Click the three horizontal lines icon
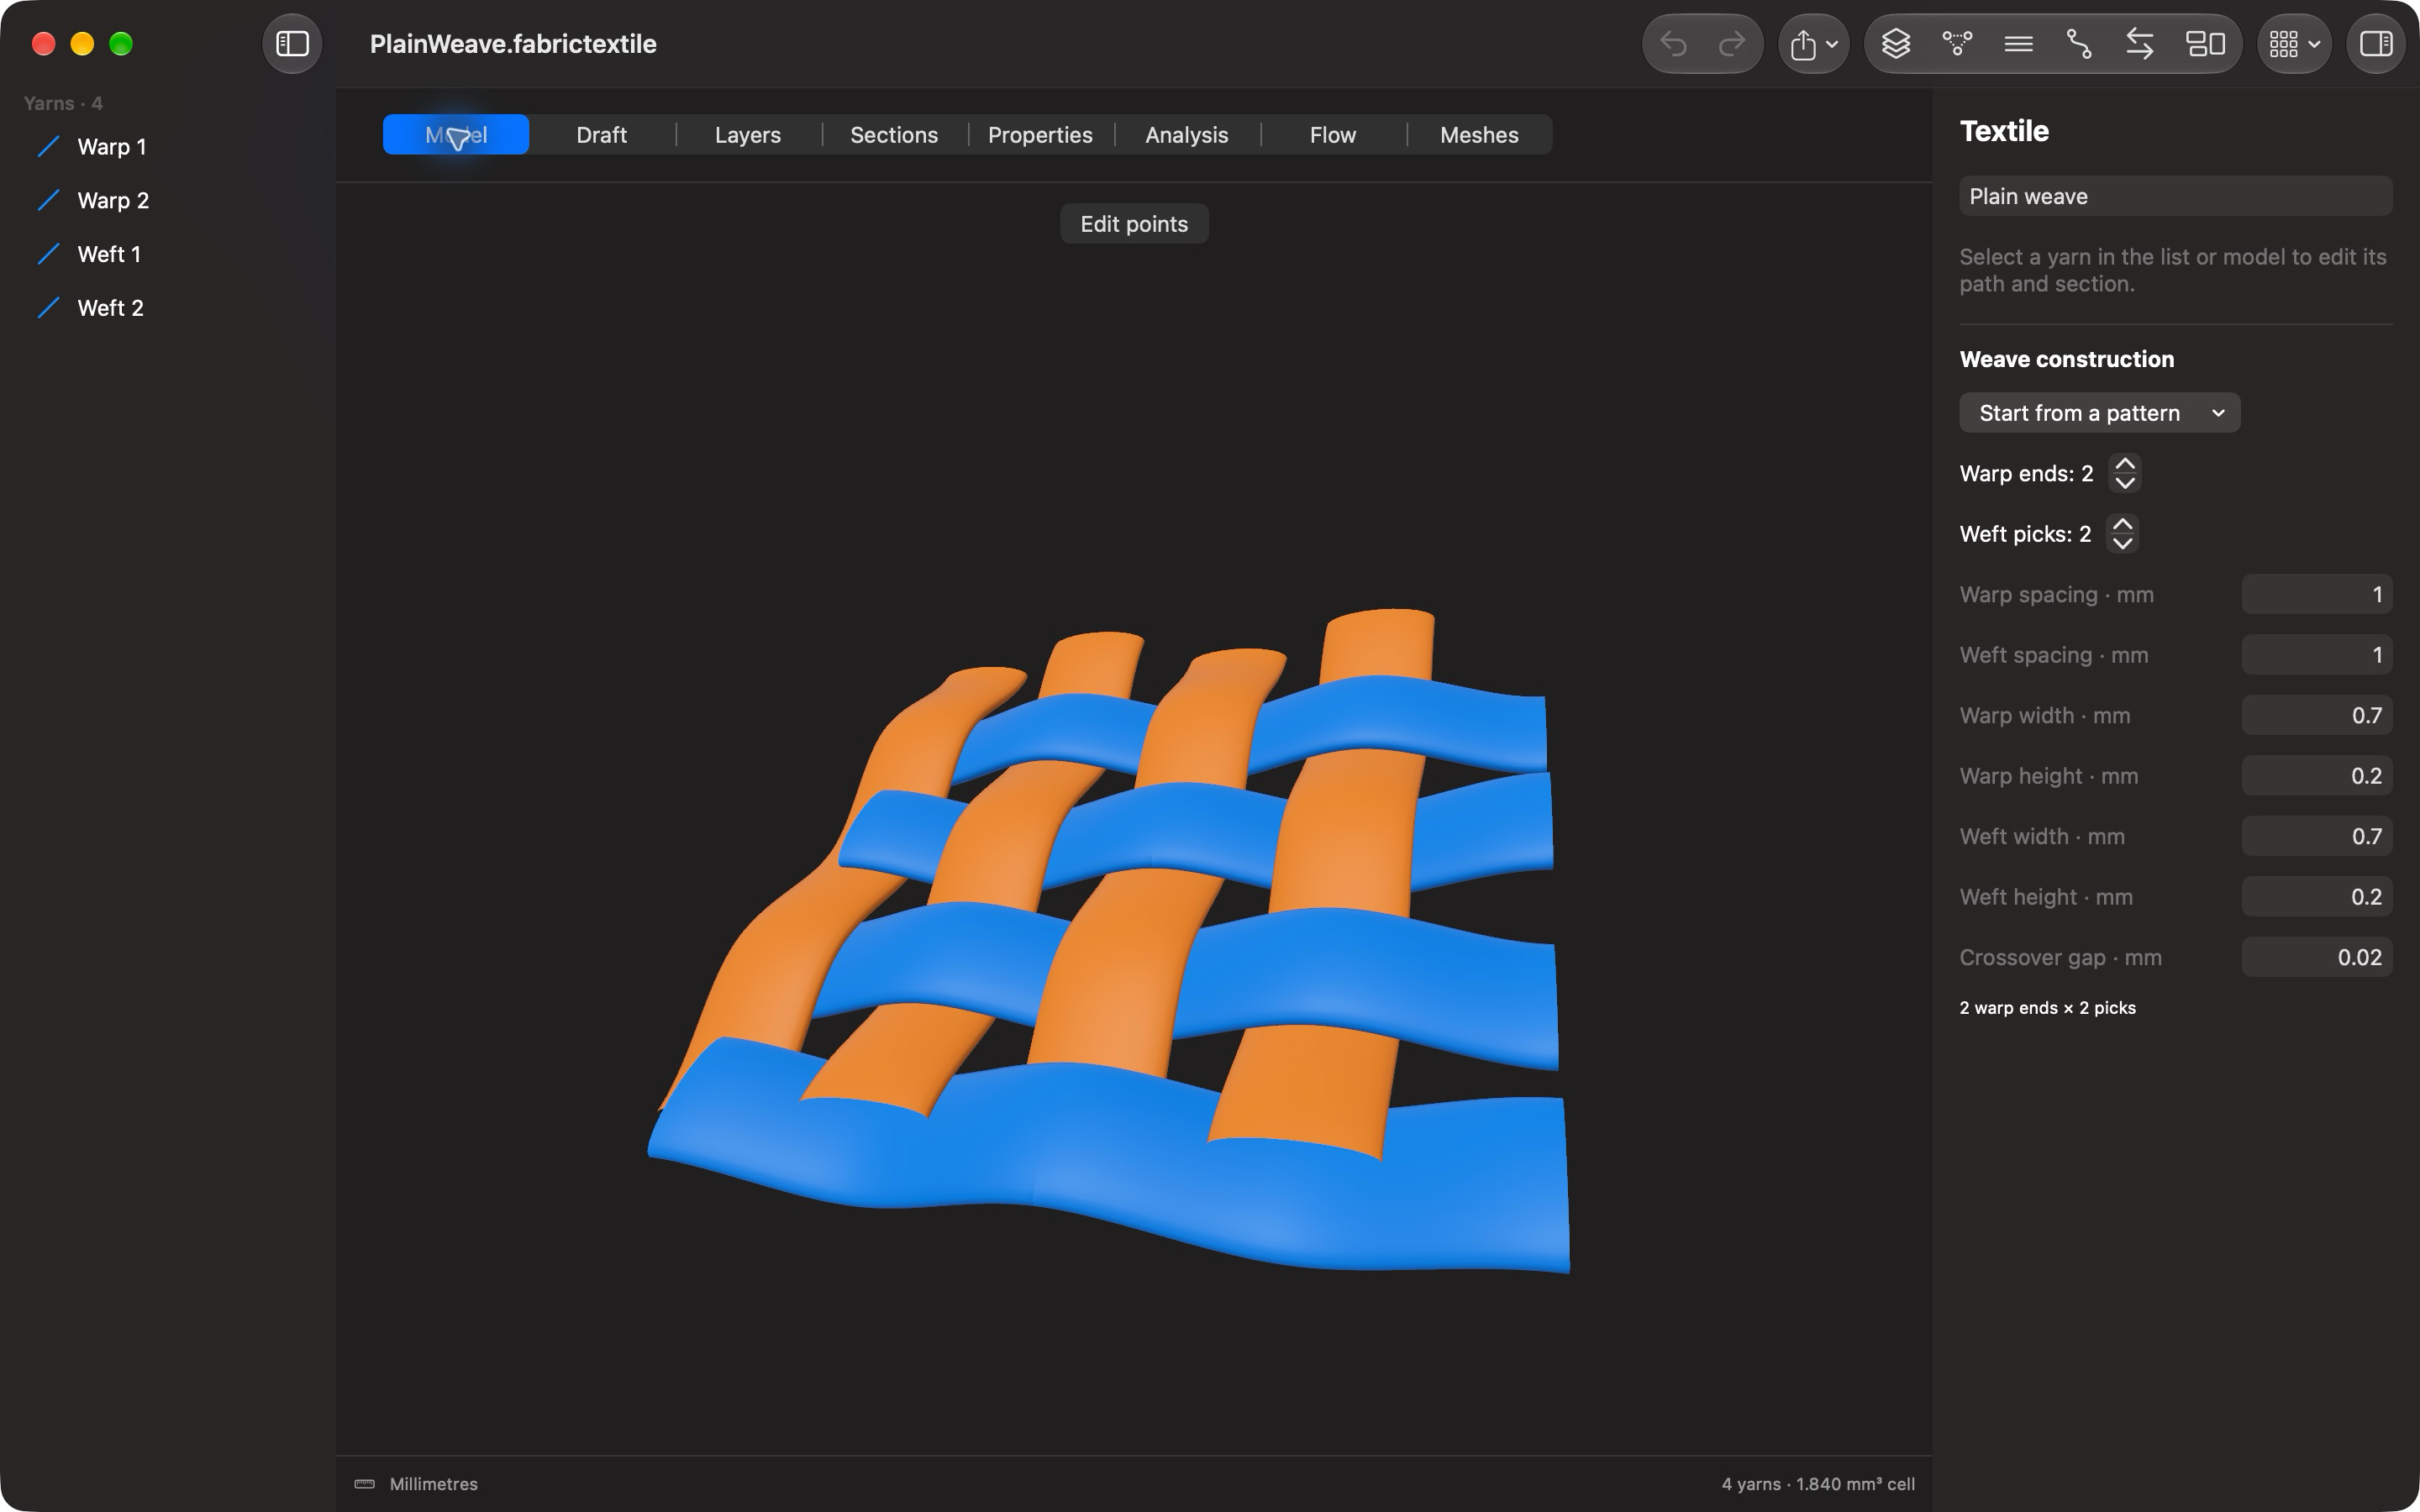Screen dimensions: 2420x1512 [x=2018, y=44]
